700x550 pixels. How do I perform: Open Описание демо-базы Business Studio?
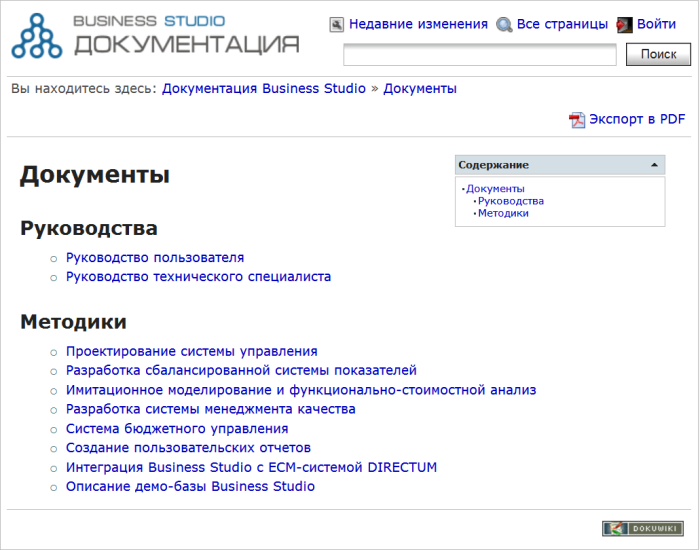point(190,487)
